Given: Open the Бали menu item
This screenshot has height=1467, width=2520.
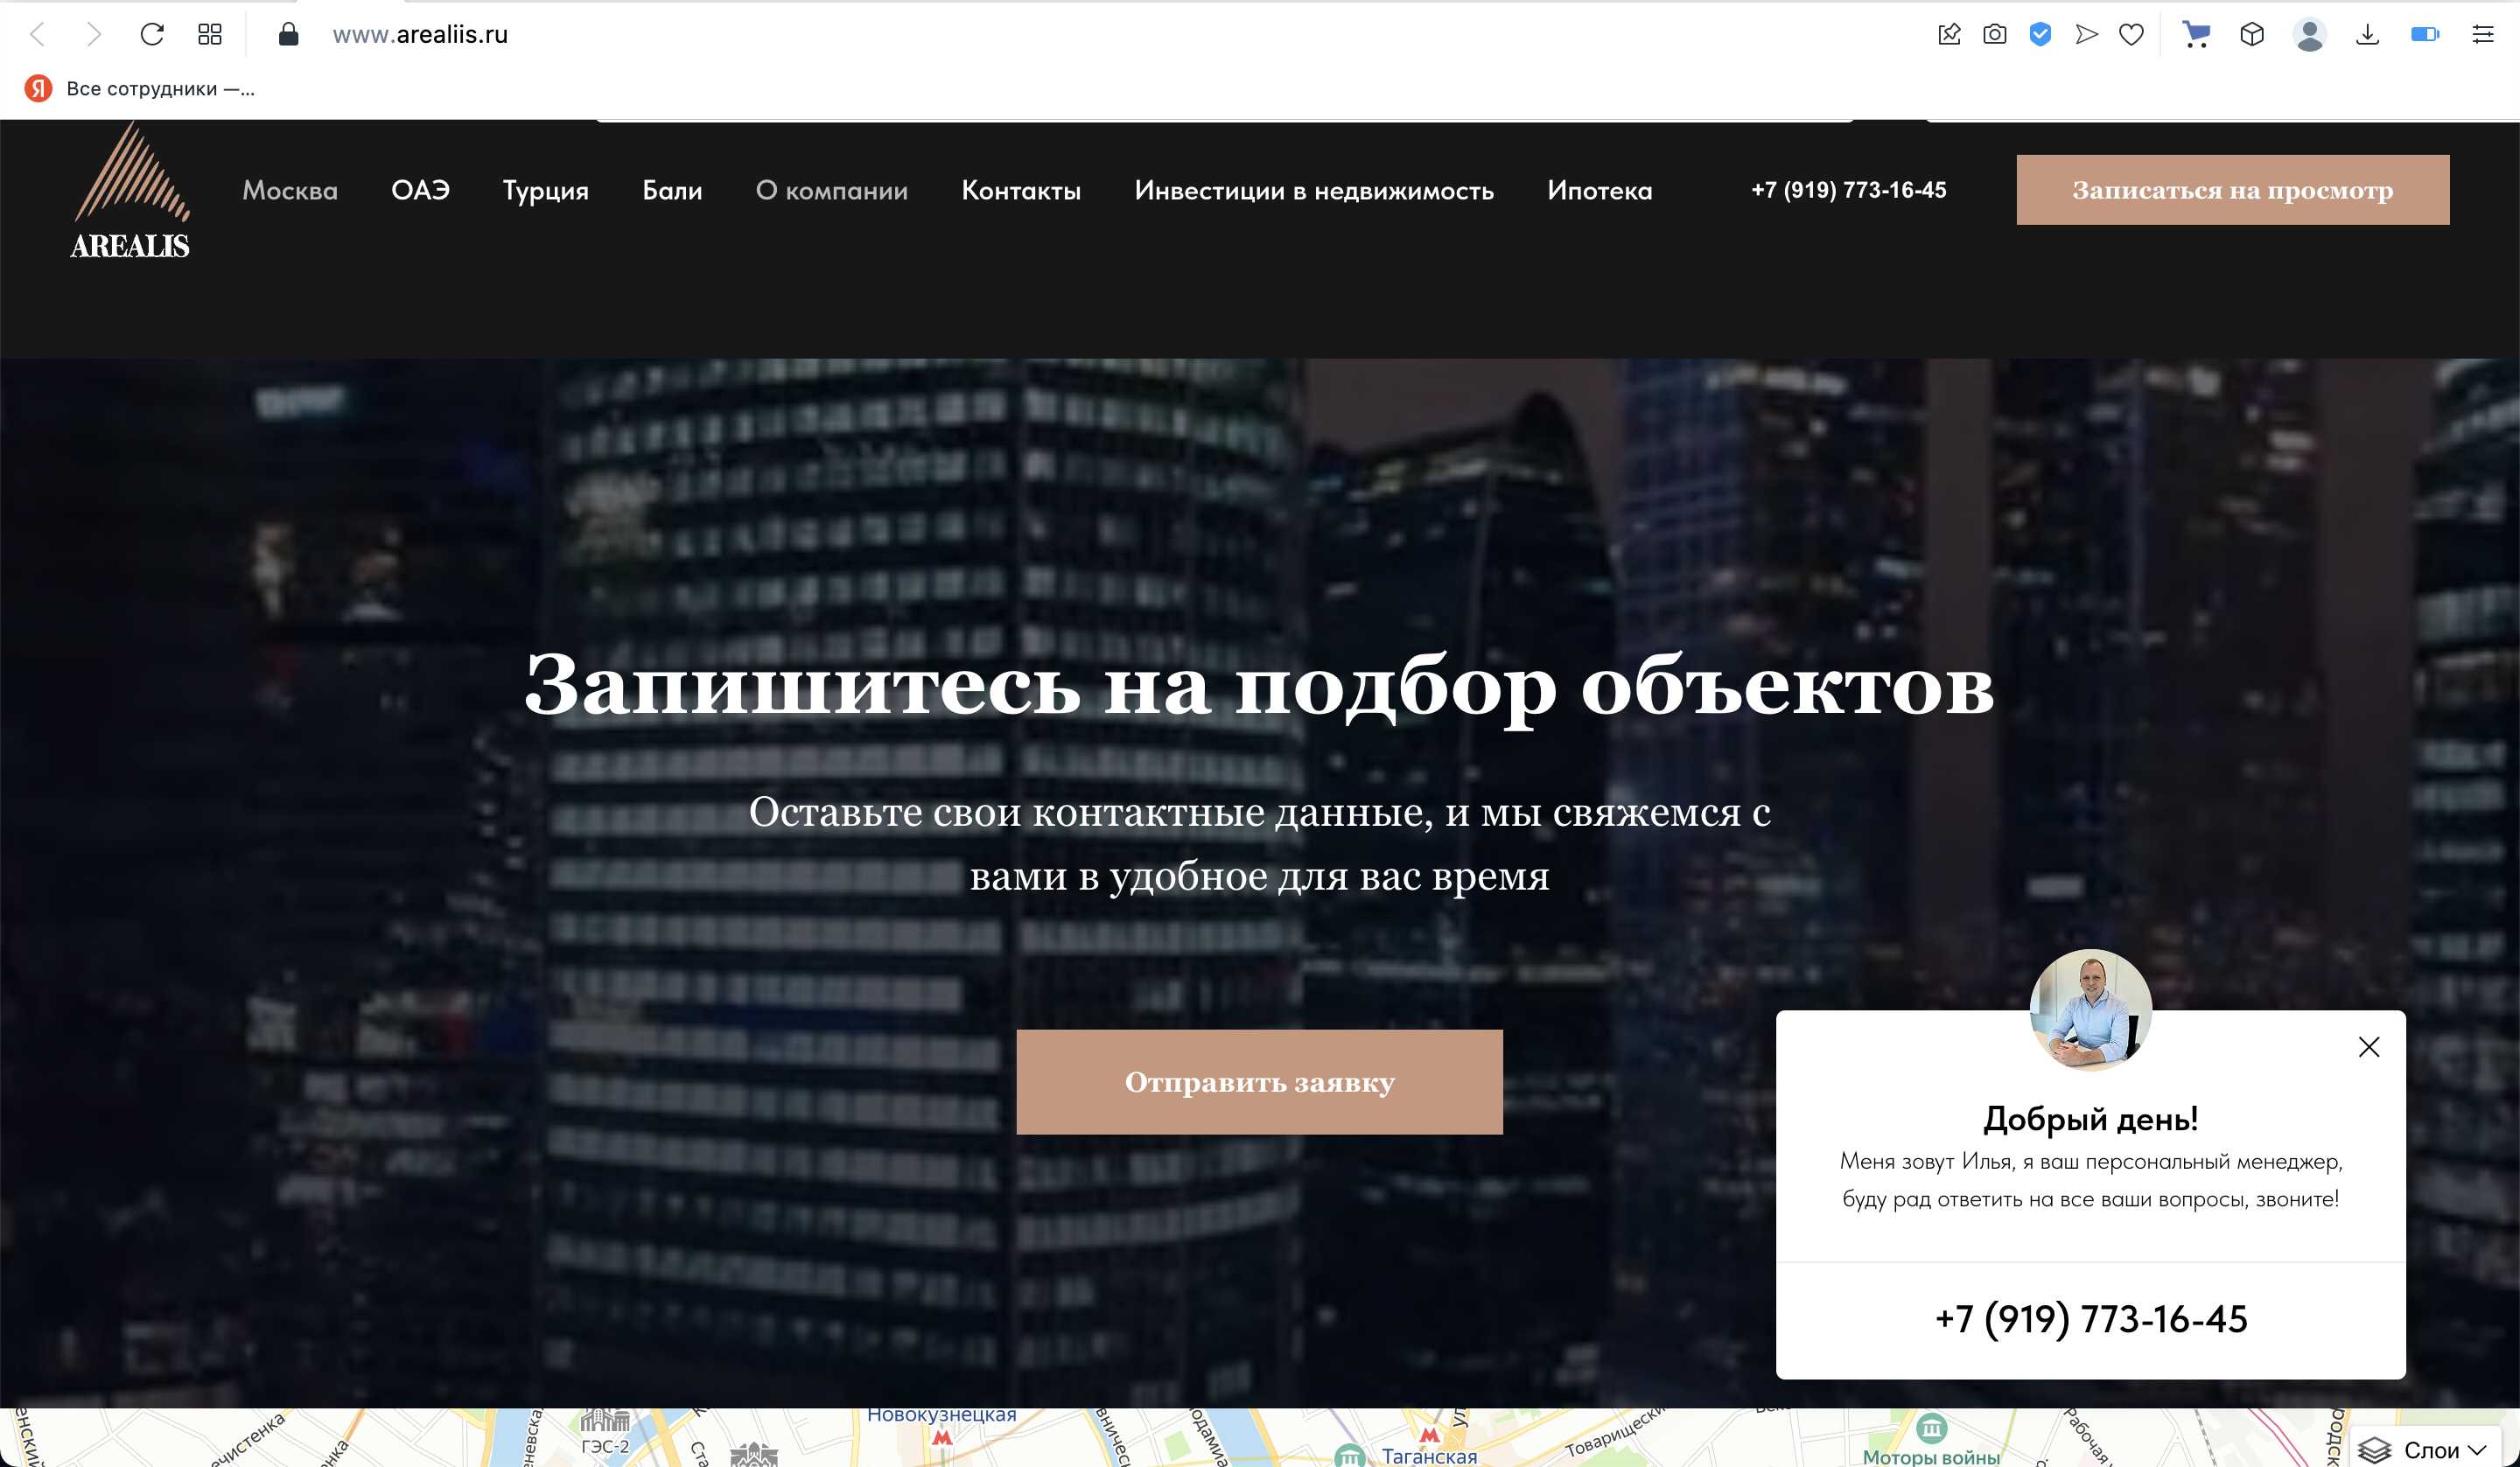Looking at the screenshot, I should coord(672,190).
